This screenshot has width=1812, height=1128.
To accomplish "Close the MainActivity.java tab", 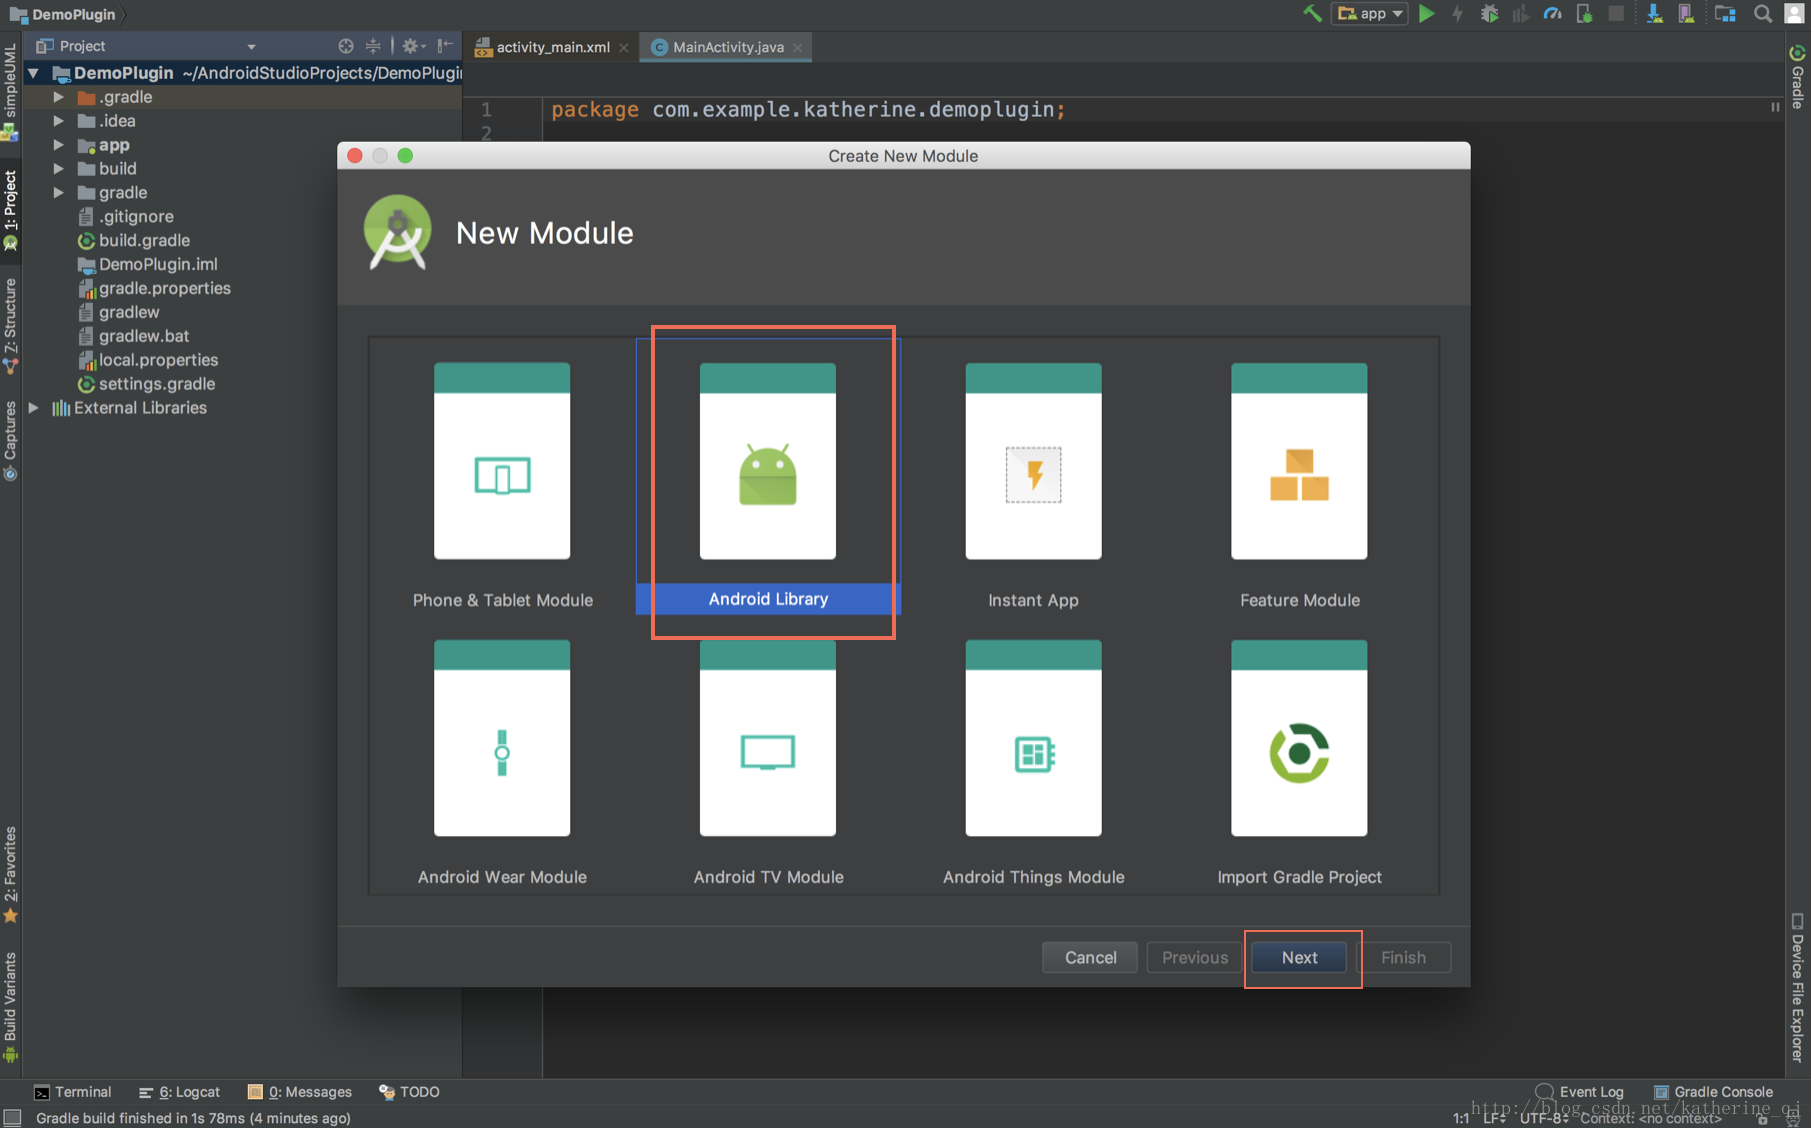I will pos(798,48).
